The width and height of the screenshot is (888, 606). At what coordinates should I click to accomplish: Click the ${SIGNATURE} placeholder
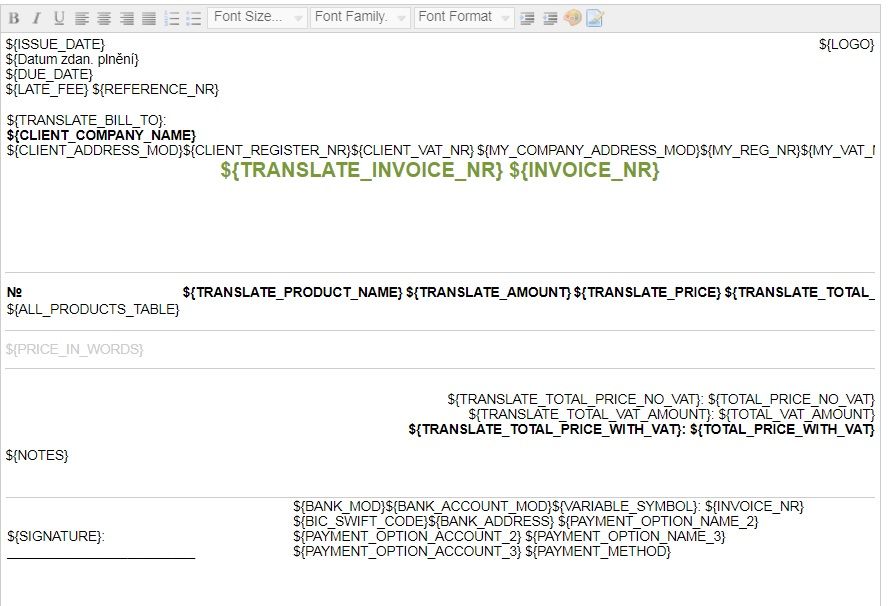56,536
